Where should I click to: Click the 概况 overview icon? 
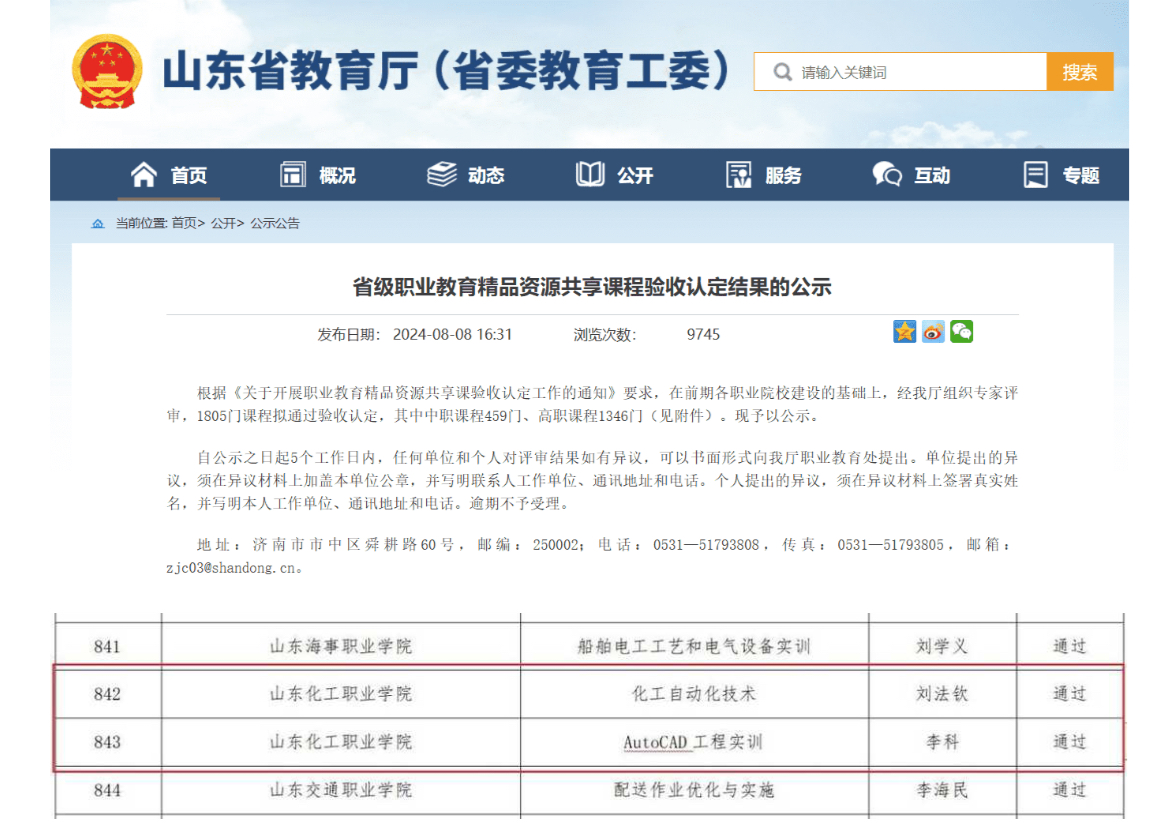[x=293, y=175]
